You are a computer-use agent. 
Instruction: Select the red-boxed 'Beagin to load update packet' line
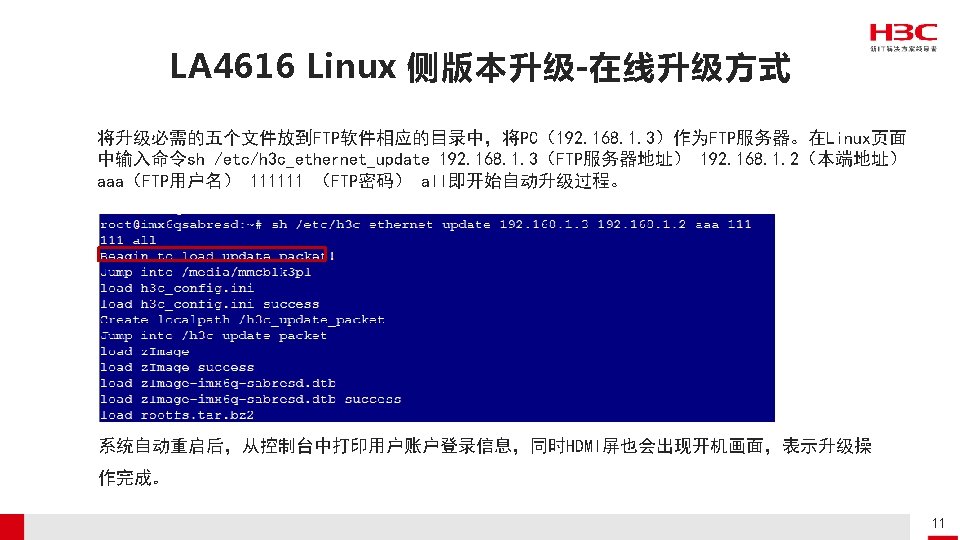click(212, 255)
